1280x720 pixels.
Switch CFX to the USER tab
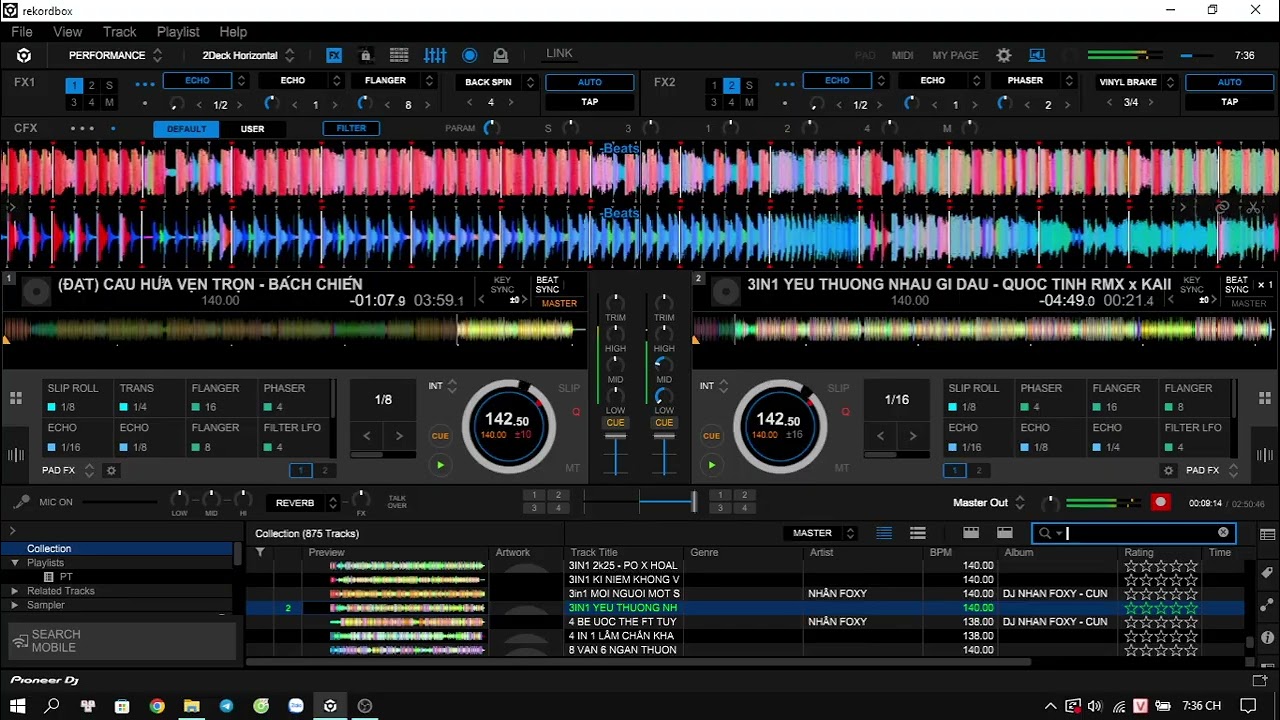pos(253,129)
